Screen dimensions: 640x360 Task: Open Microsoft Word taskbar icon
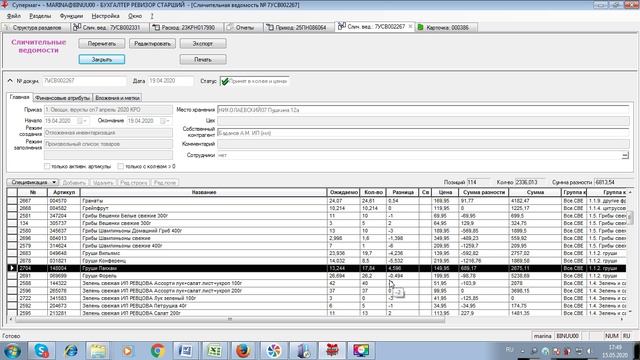[x=186, y=351]
